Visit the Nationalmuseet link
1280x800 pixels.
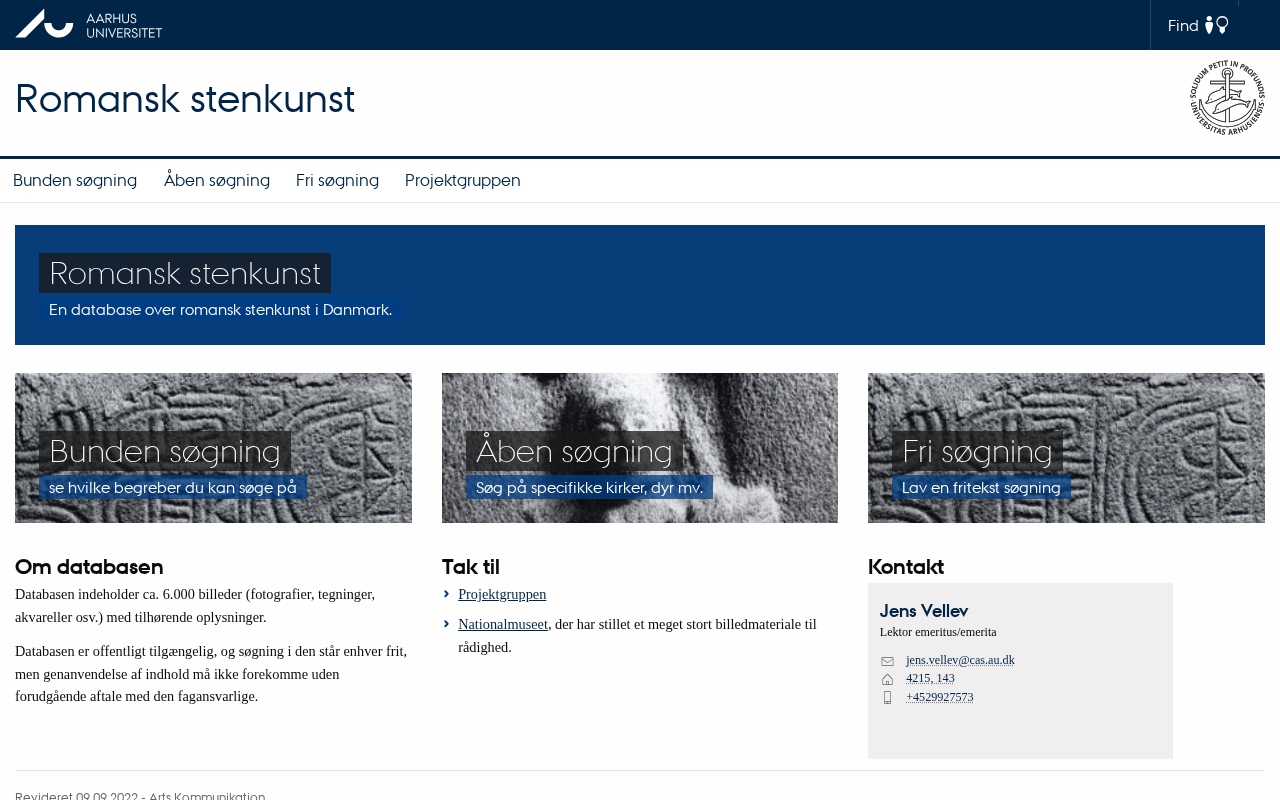click(x=503, y=624)
